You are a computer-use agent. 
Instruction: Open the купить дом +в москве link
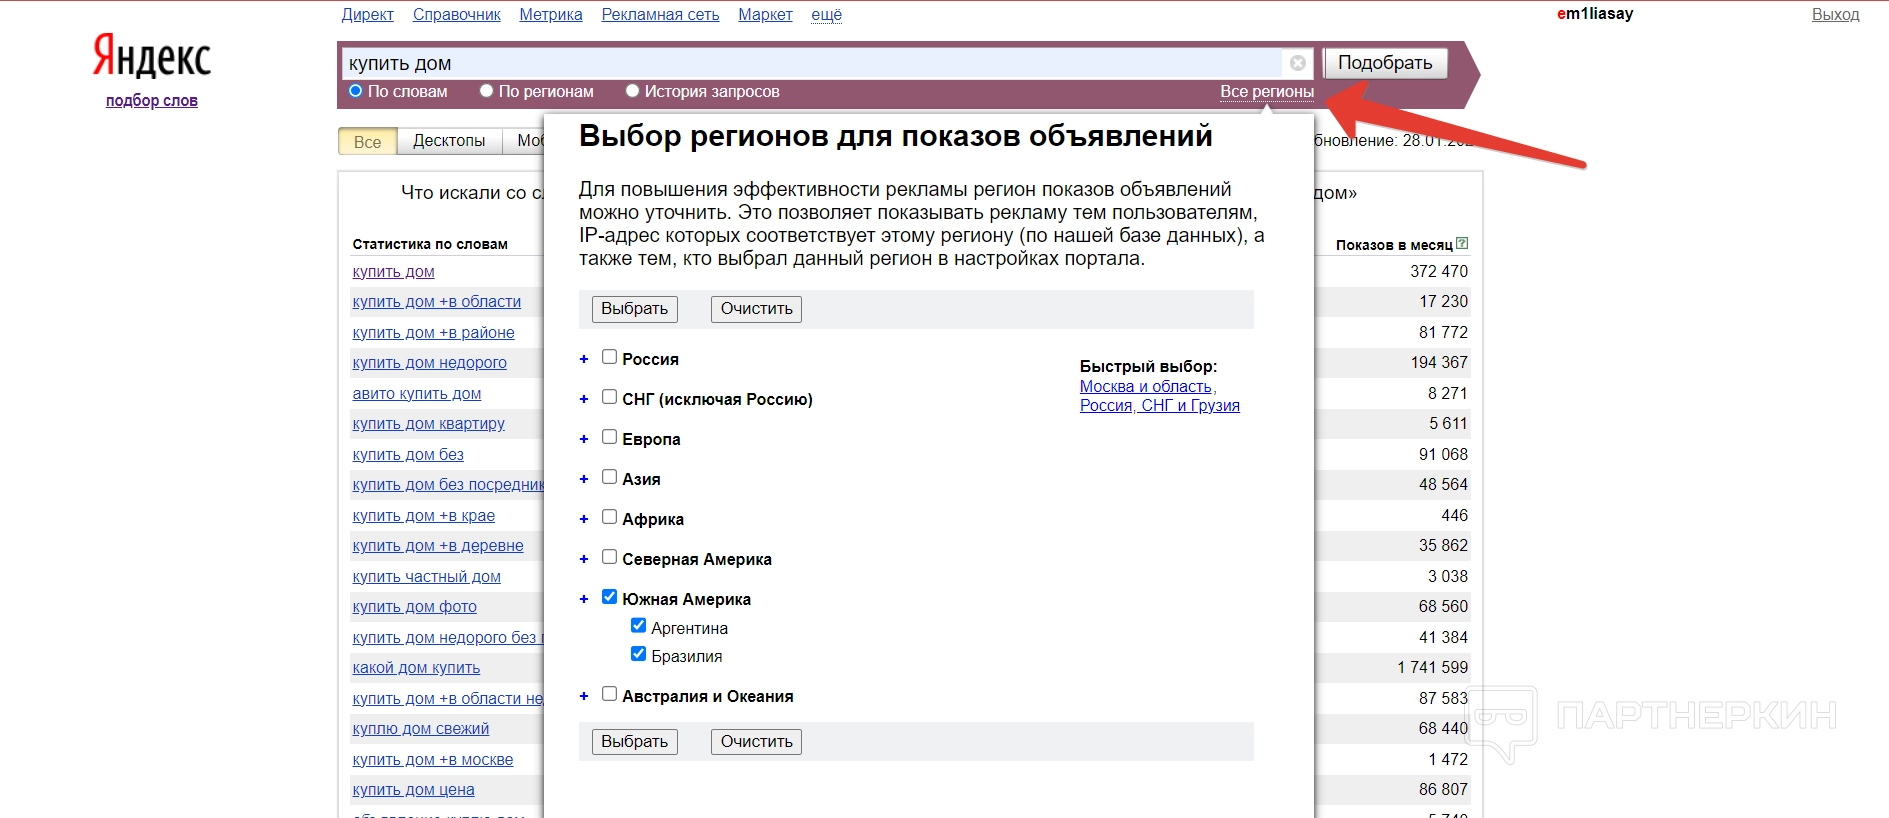click(432, 759)
